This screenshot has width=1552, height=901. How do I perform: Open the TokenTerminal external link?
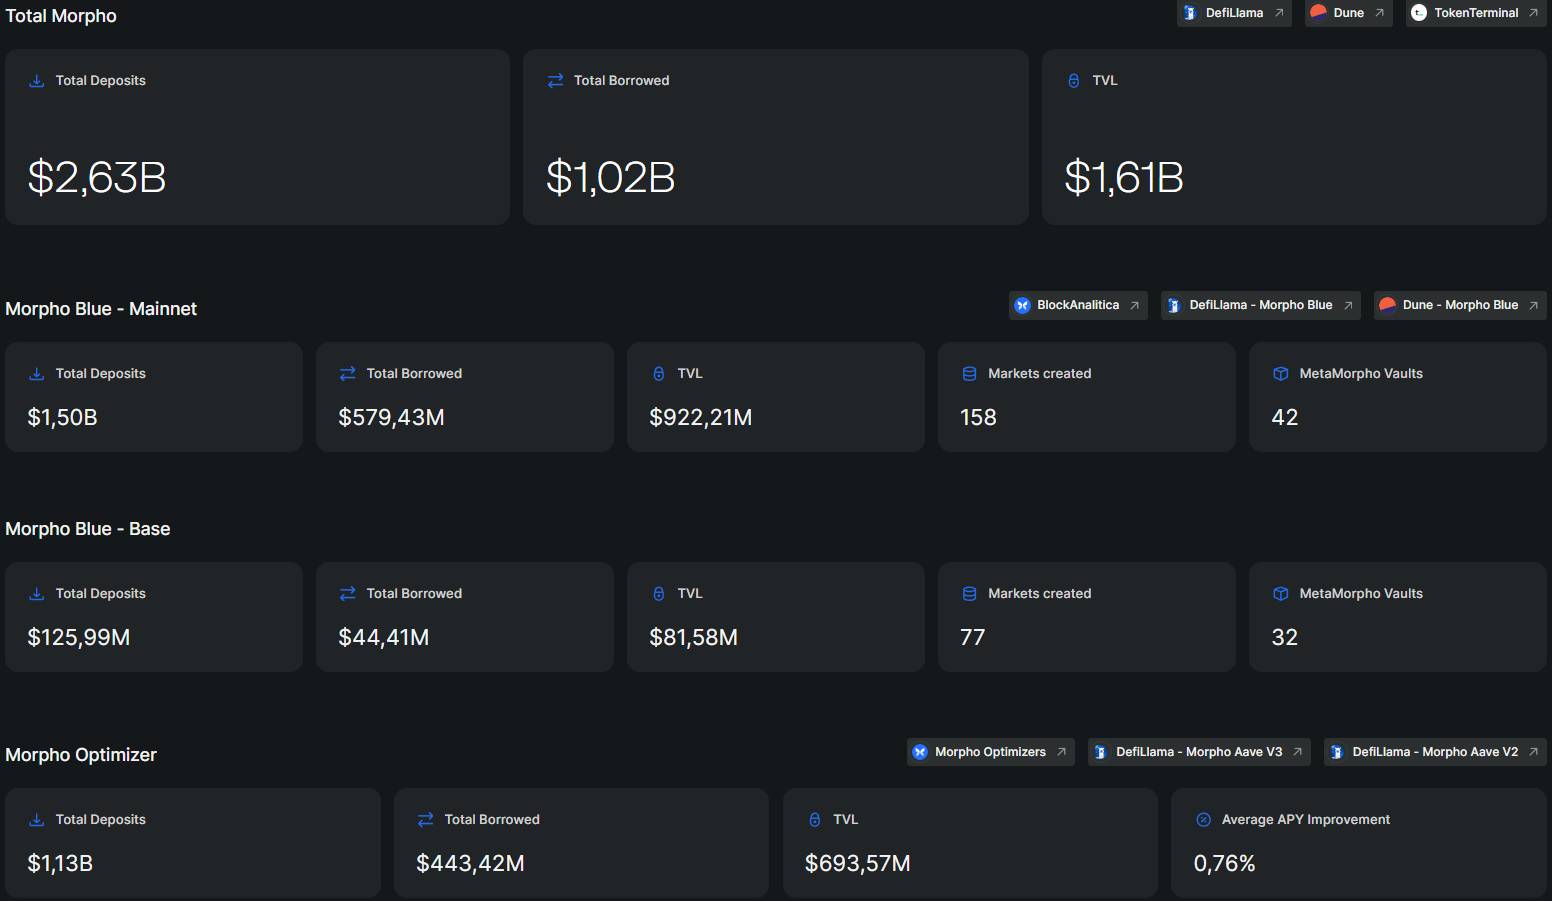(1476, 13)
